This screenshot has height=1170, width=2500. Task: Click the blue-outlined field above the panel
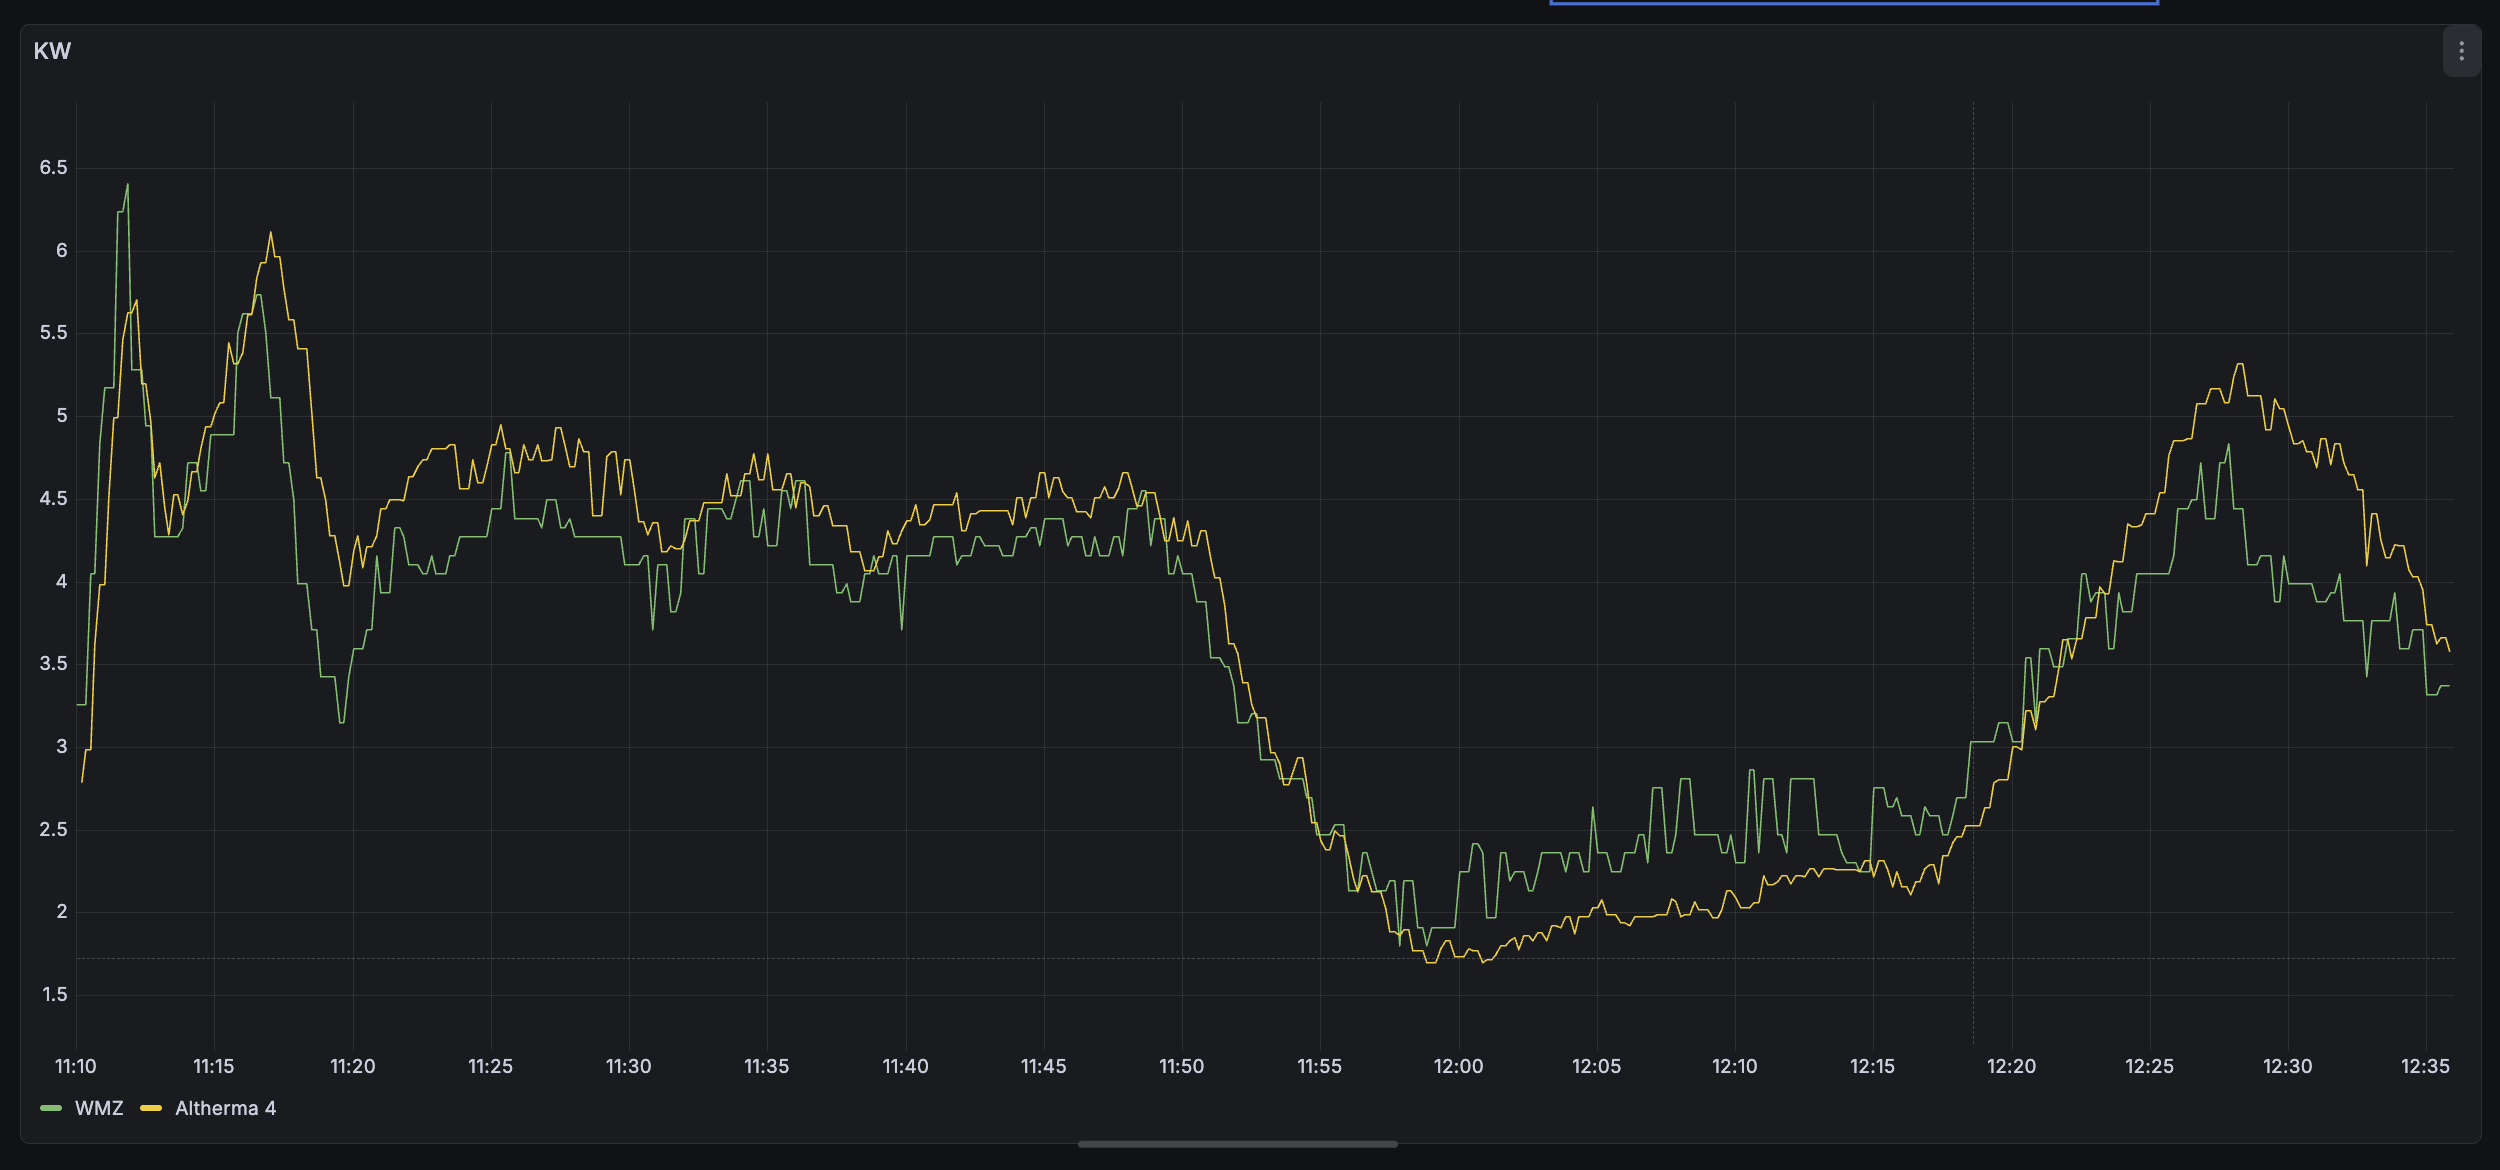(x=1853, y=3)
